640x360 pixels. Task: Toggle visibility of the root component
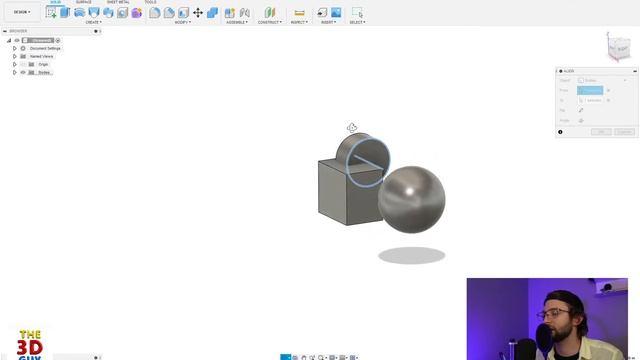click(x=17, y=40)
